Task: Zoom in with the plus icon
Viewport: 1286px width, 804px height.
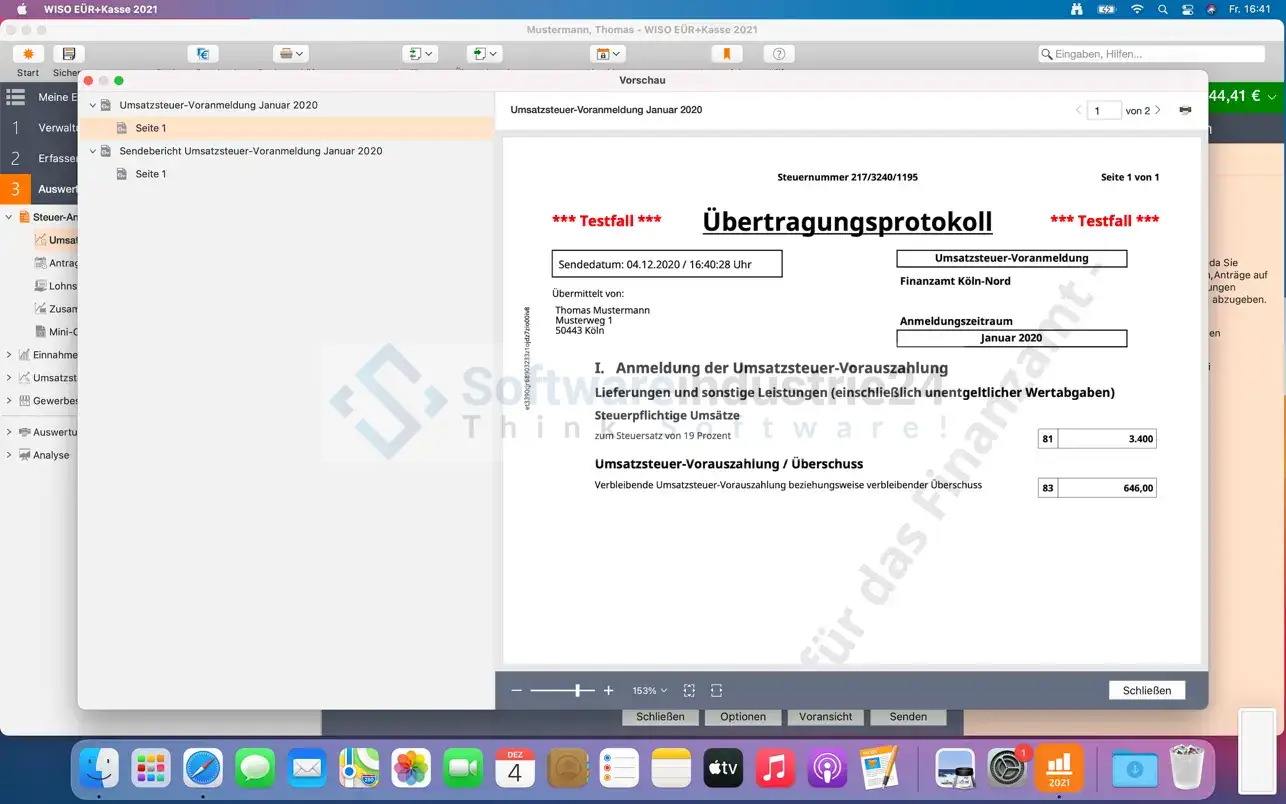Action: tap(608, 691)
